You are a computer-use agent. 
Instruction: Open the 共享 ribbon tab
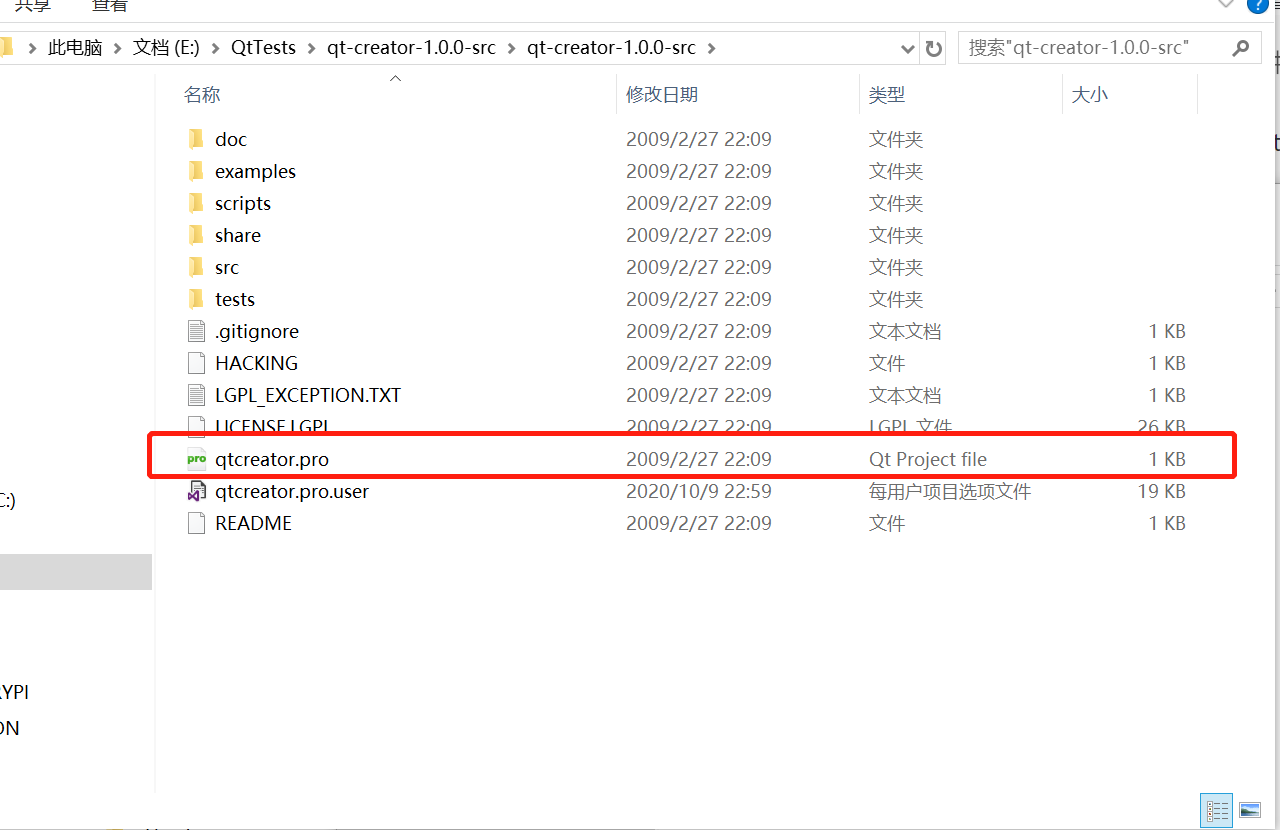click(x=33, y=5)
